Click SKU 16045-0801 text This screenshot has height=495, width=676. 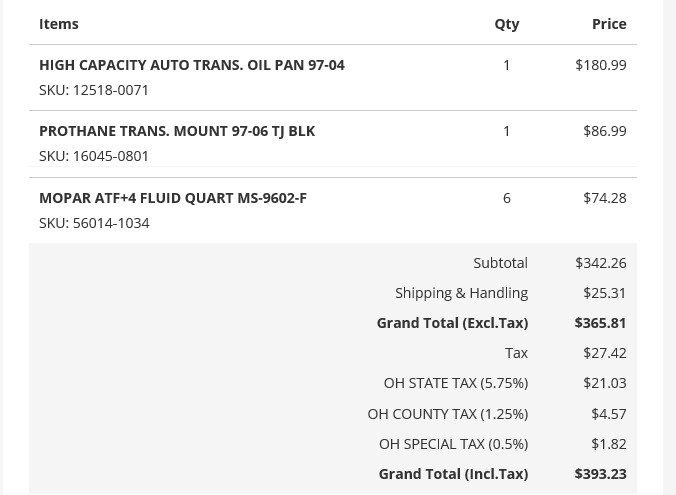94,156
